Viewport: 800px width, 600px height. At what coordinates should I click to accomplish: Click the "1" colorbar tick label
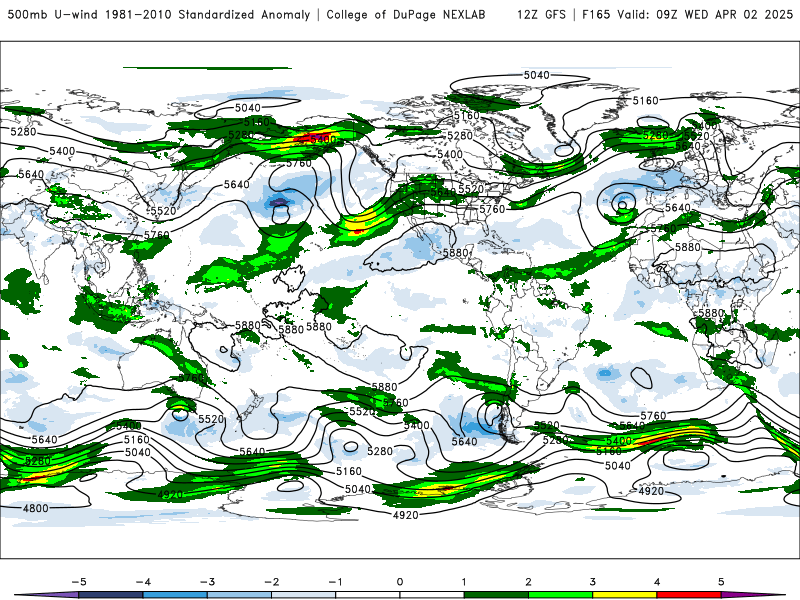pos(464,582)
